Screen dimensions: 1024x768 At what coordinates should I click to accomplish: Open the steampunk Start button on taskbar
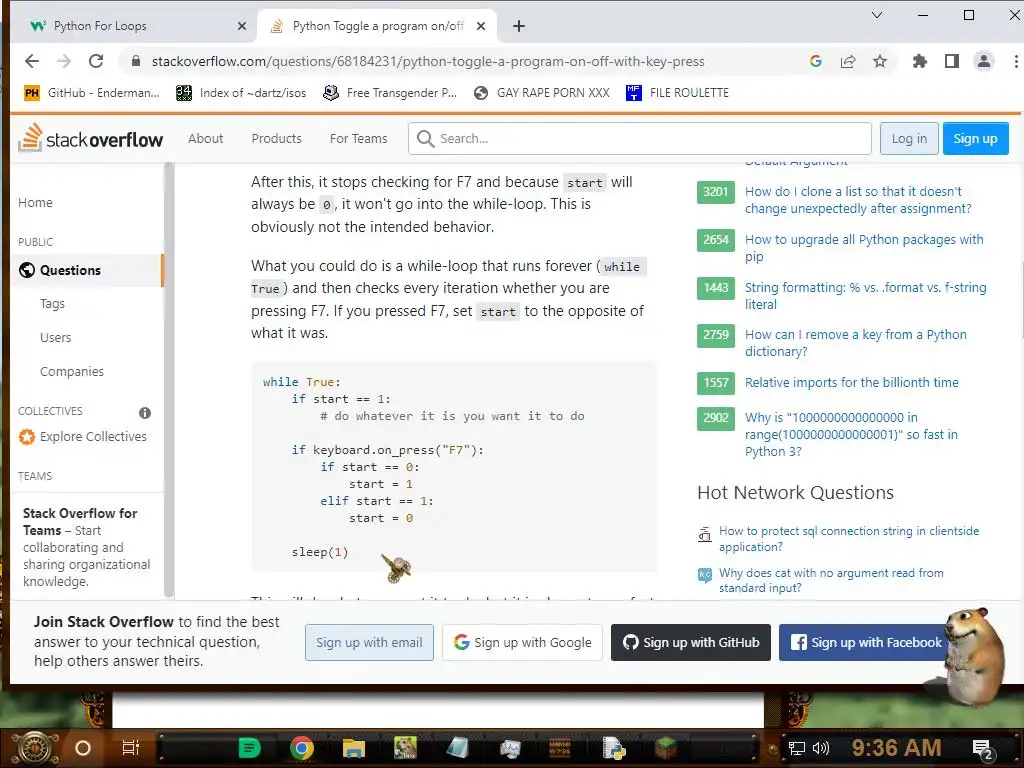pos(36,747)
